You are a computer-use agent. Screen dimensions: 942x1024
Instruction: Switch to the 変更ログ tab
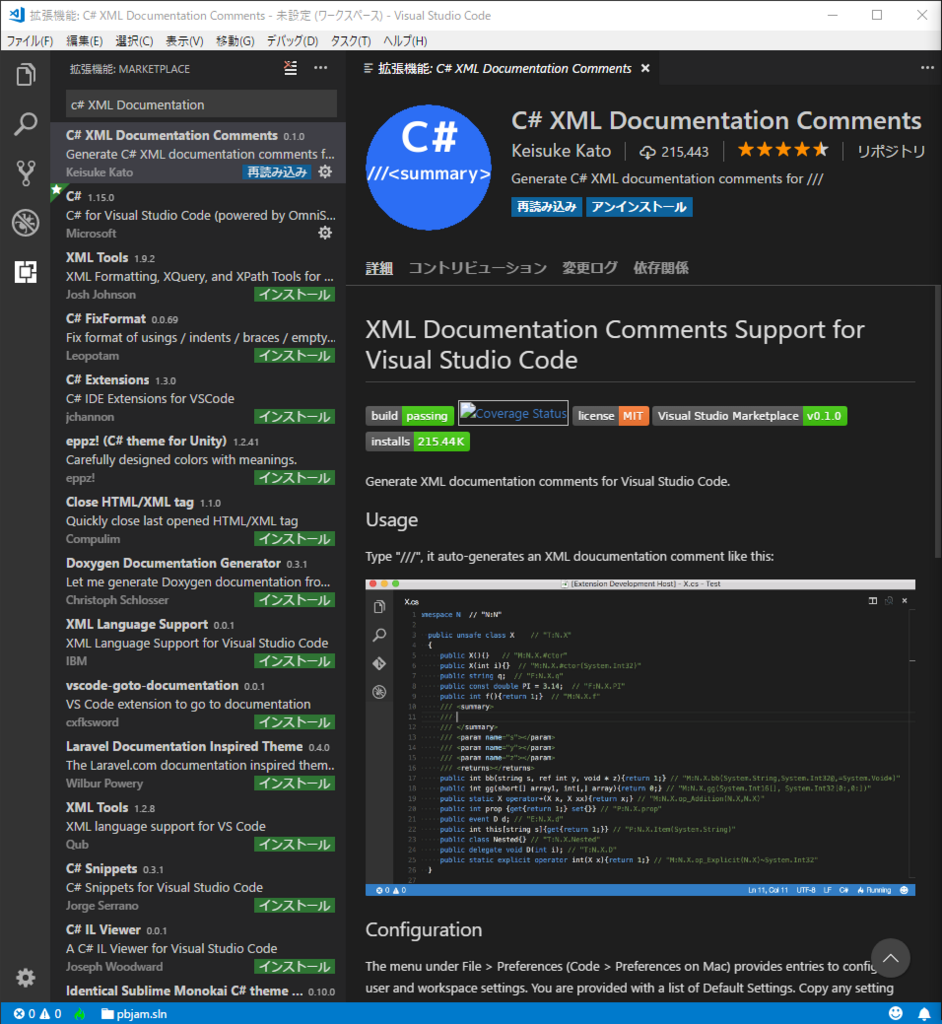pos(588,268)
